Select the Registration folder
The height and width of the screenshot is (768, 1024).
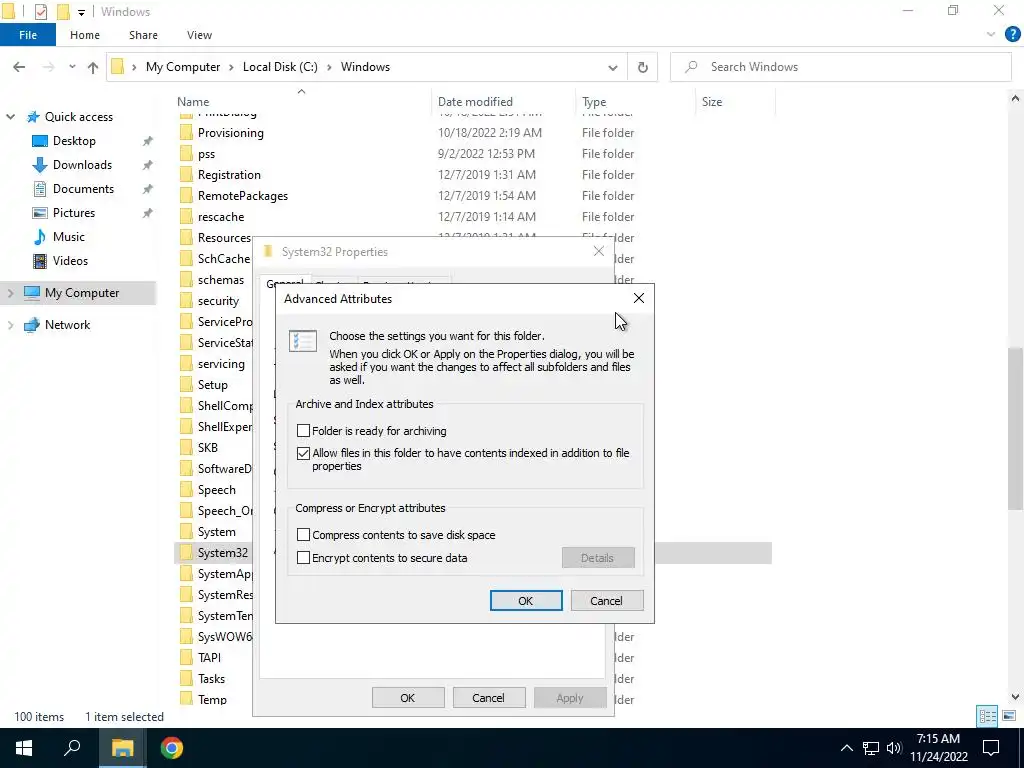coord(229,175)
